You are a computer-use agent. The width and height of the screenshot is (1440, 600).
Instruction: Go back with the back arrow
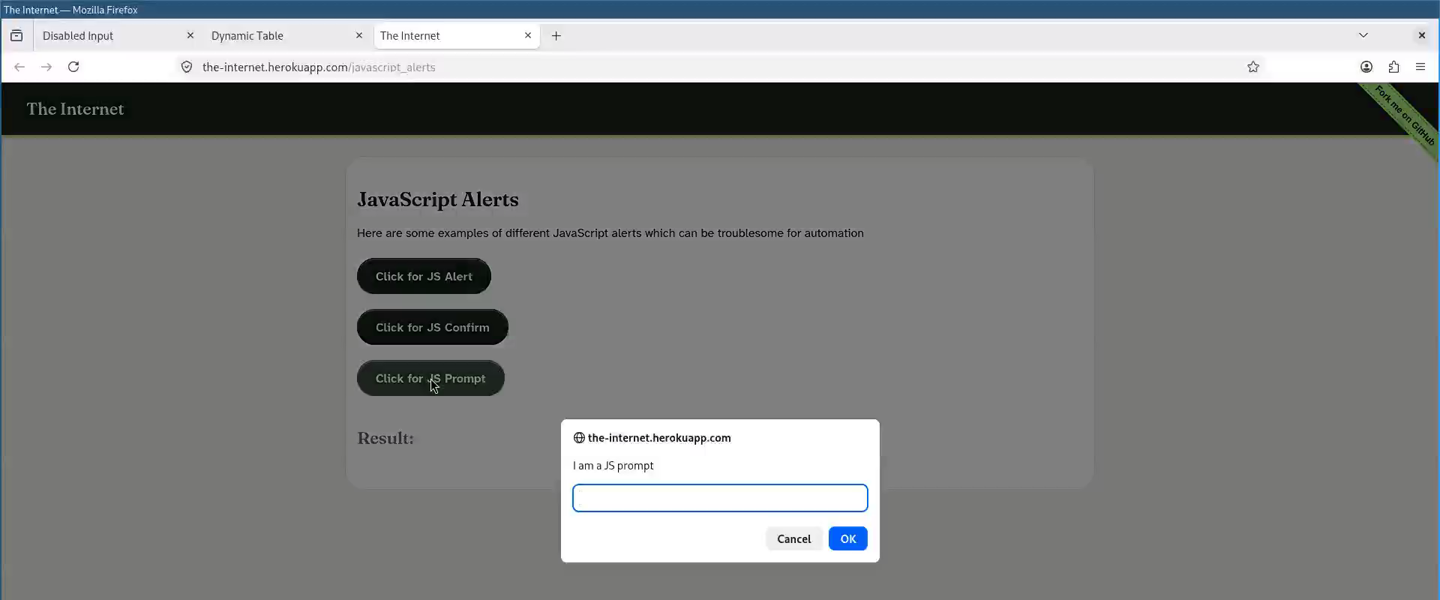tap(19, 67)
